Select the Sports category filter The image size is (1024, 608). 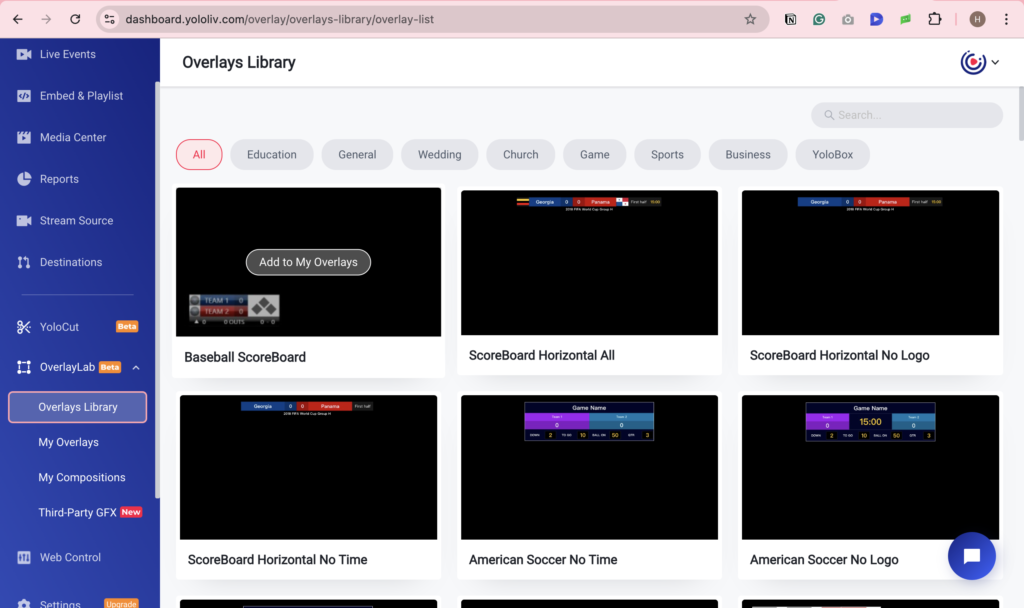click(667, 154)
